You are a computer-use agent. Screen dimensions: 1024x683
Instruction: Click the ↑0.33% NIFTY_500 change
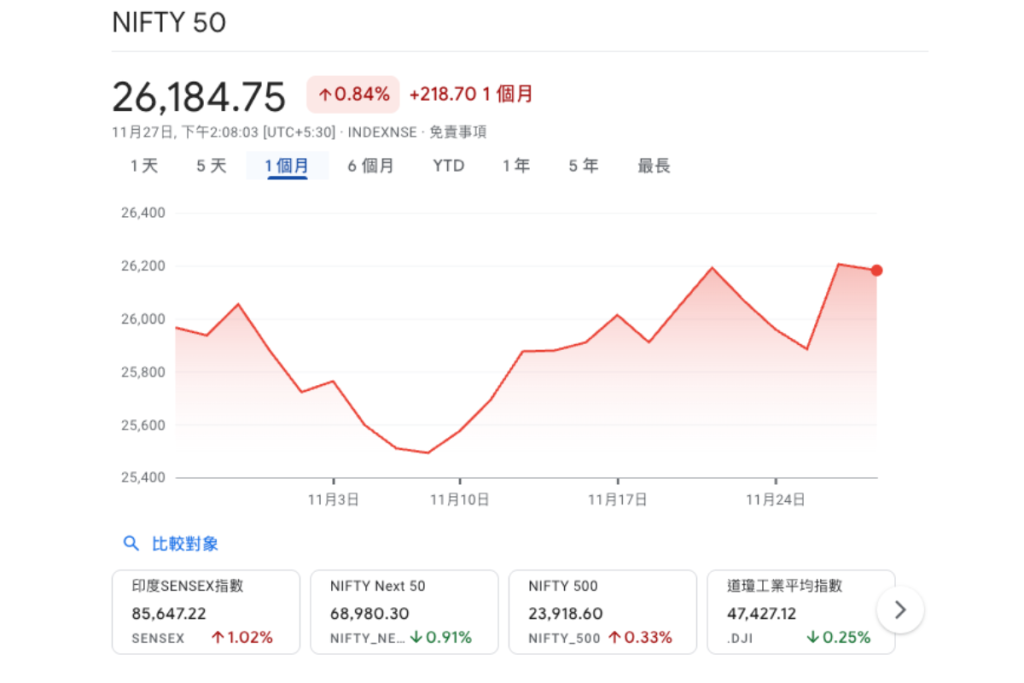(640, 637)
